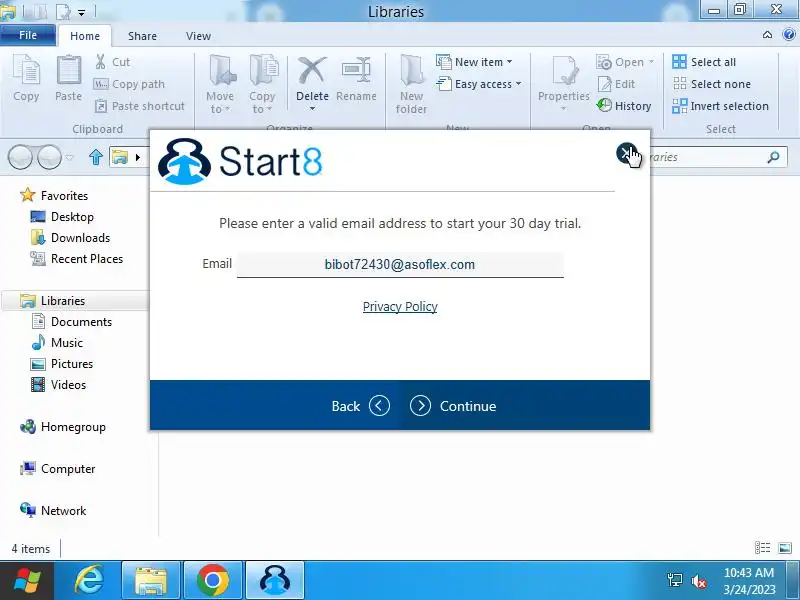Click the Properties icon in ribbon

click(564, 71)
